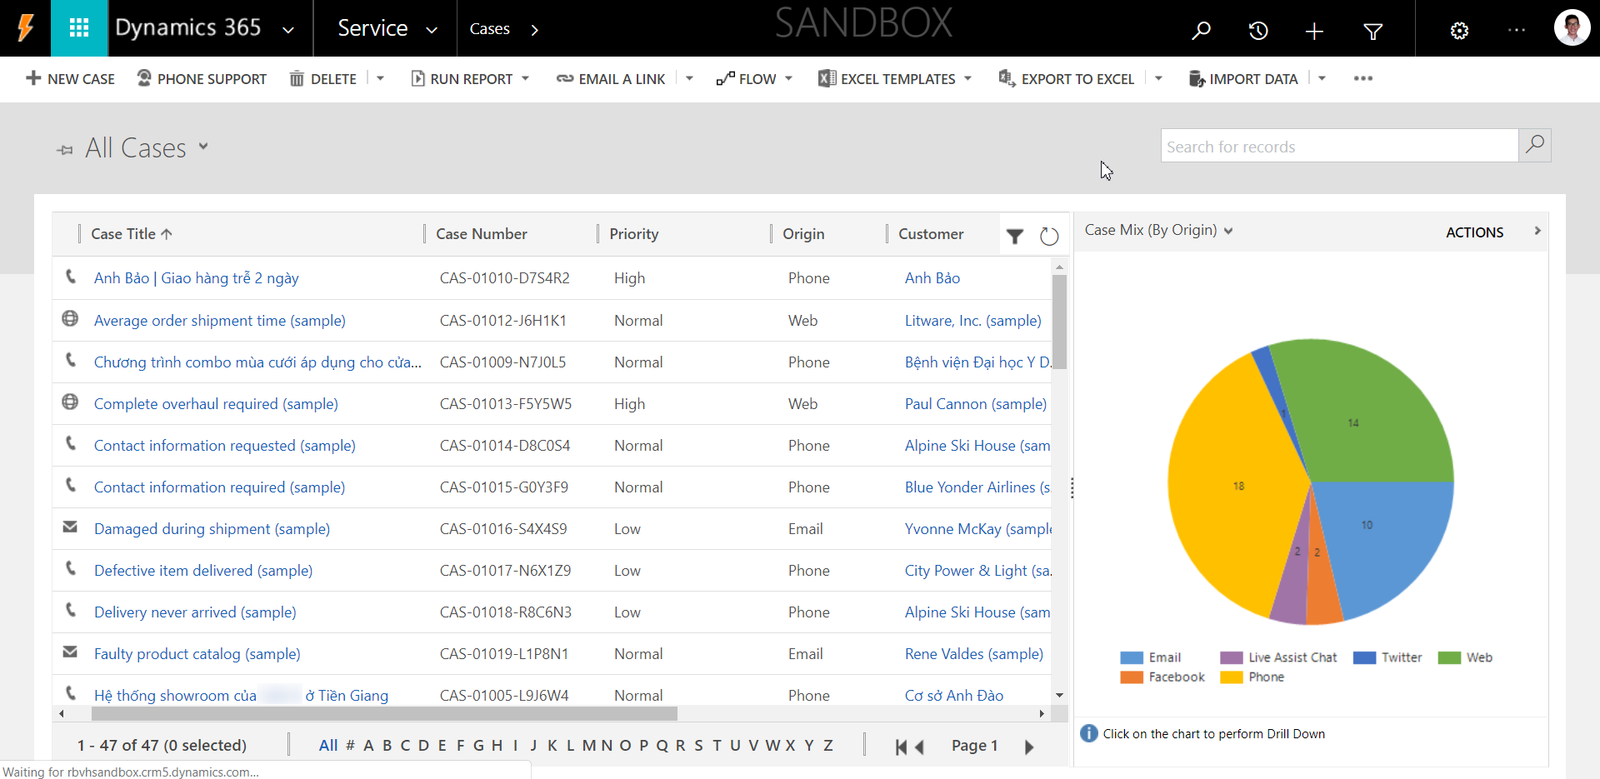Expand the arrow beside Import Data

click(x=1322, y=78)
